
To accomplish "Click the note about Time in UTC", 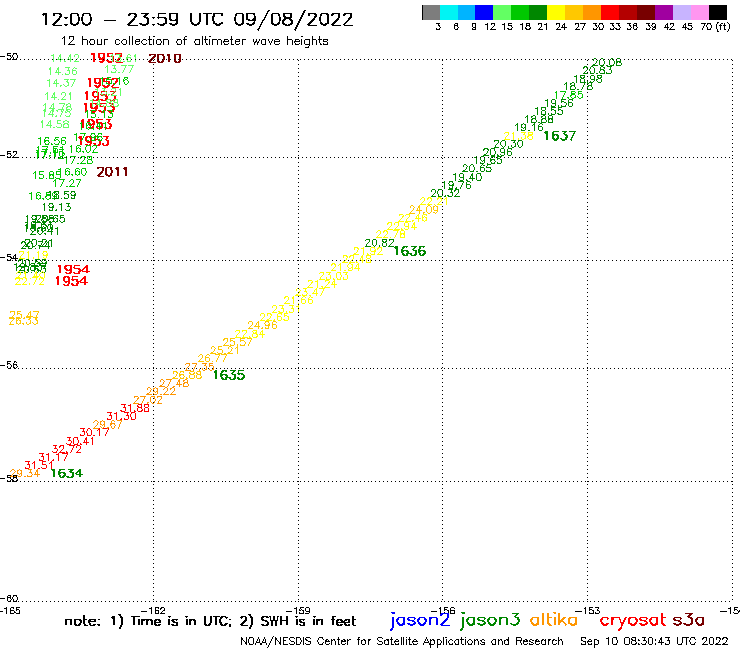I will [210, 621].
